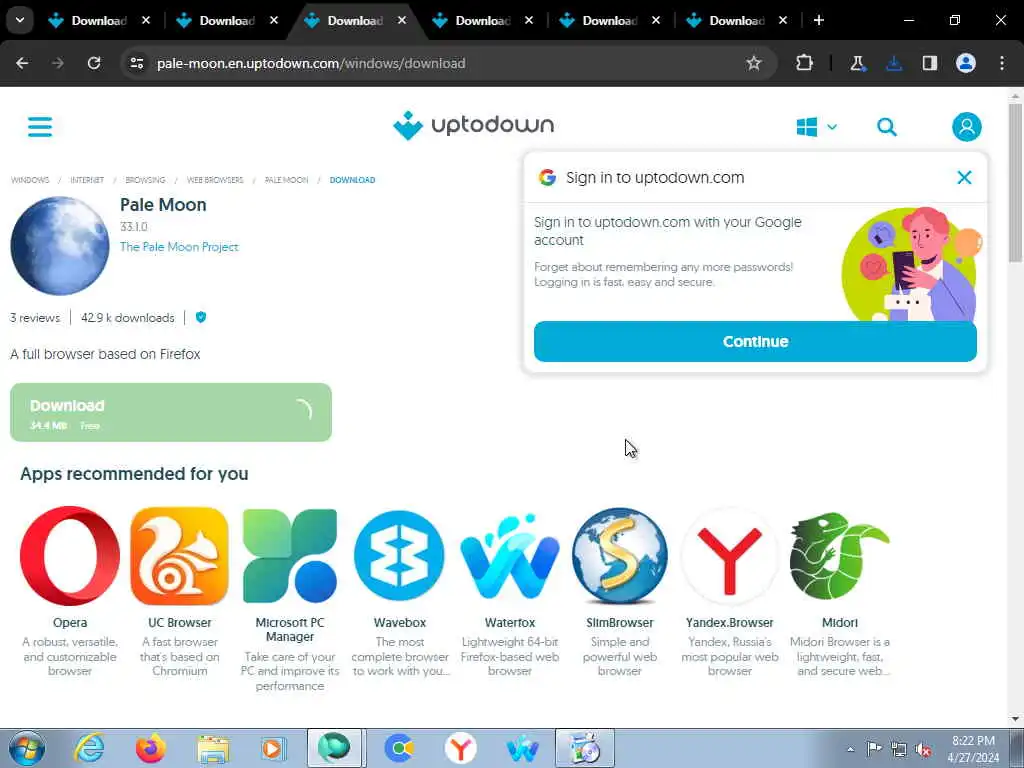Image resolution: width=1024 pixels, height=768 pixels.
Task: Reload the current page
Action: click(94, 63)
